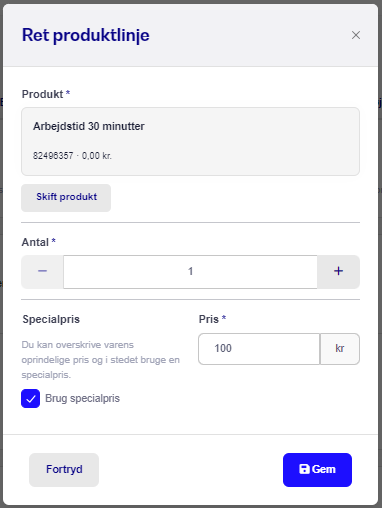Click the Specialpris description help text

tap(101, 360)
